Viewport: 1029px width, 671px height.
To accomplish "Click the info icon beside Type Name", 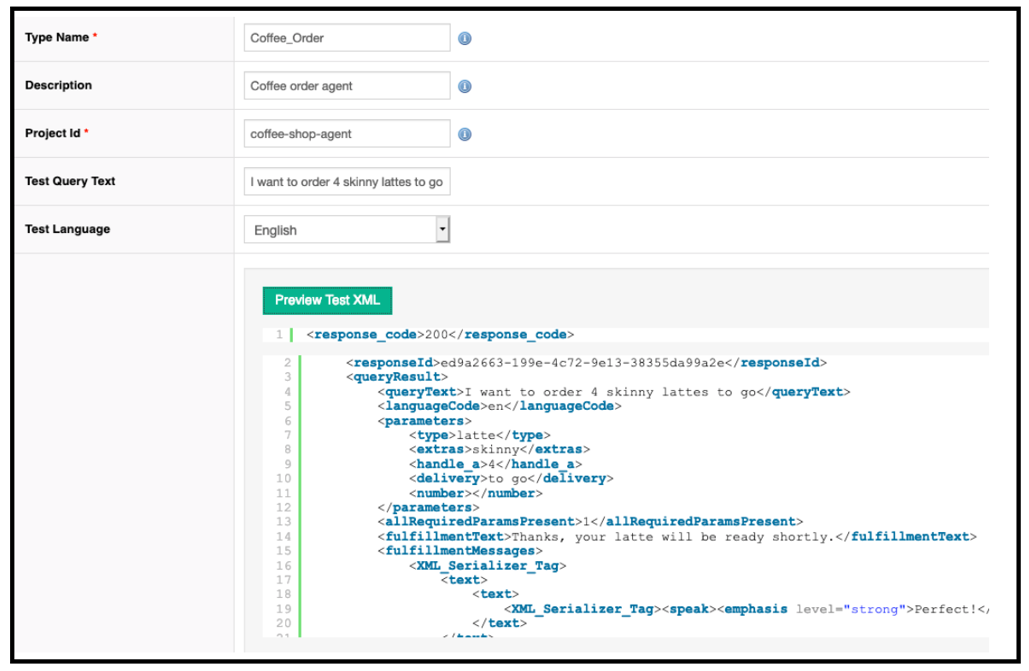I will (x=465, y=38).
